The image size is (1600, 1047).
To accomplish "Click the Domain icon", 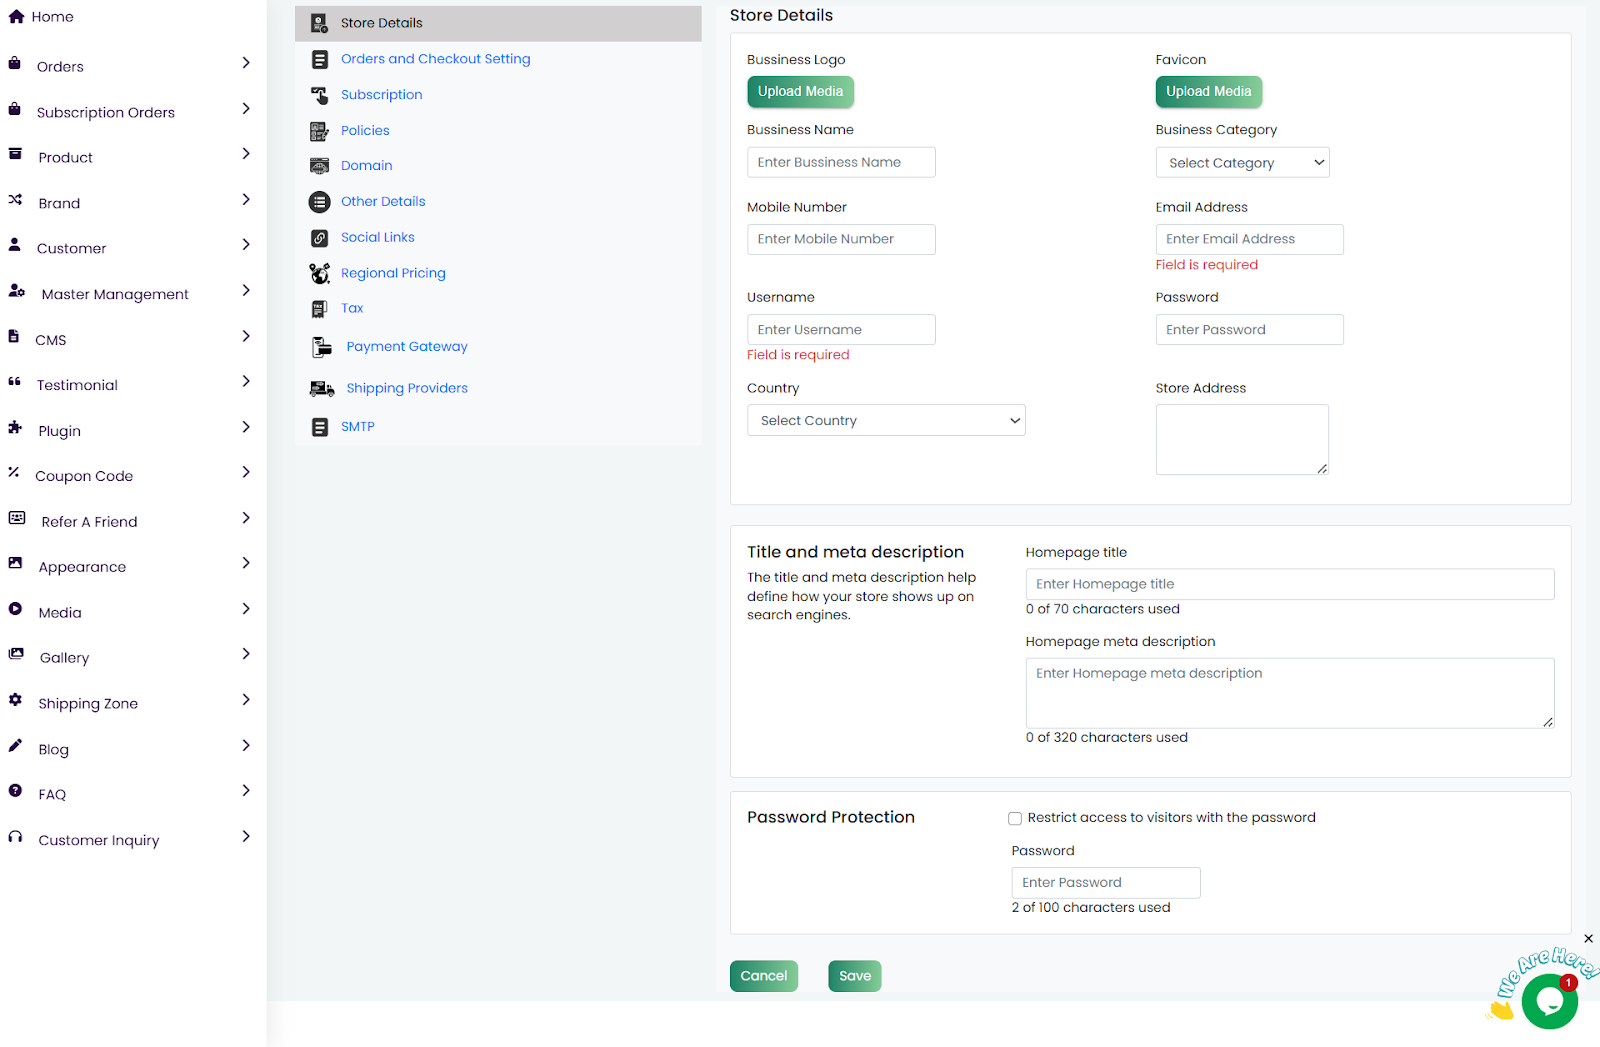I will (x=319, y=166).
